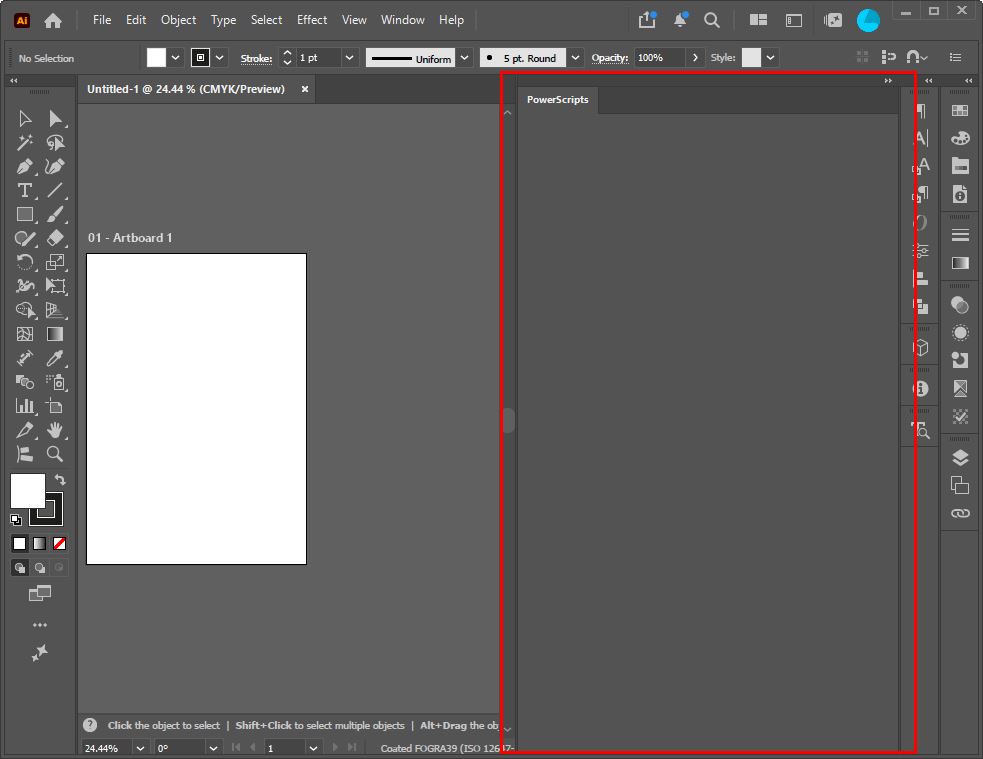Screen dimensions: 983x759
Task: Enable Draw Normal mode
Action: point(20,567)
